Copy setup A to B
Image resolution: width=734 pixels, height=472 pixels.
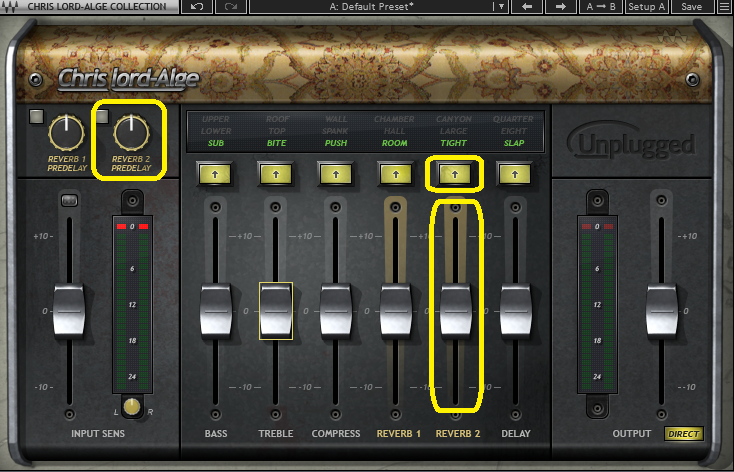pos(601,7)
